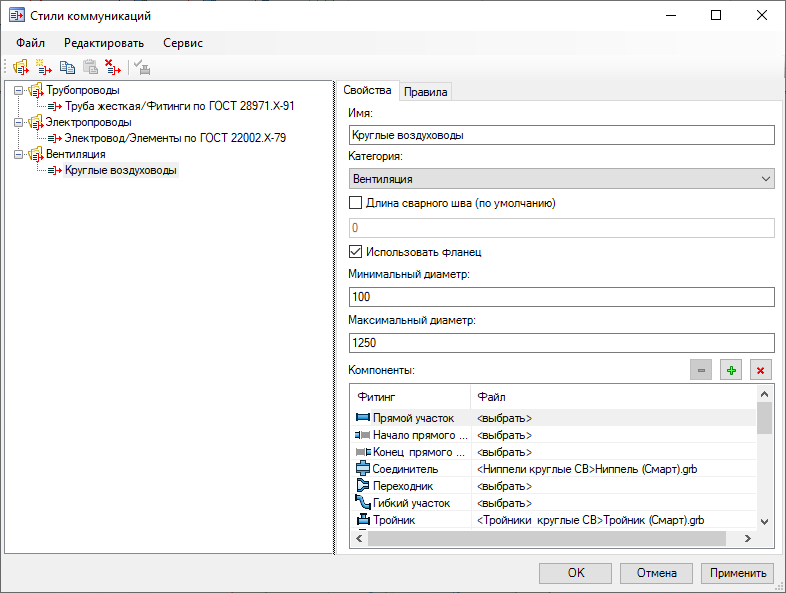The image size is (786, 593).
Task: Click the red X remove component button
Action: point(761,370)
